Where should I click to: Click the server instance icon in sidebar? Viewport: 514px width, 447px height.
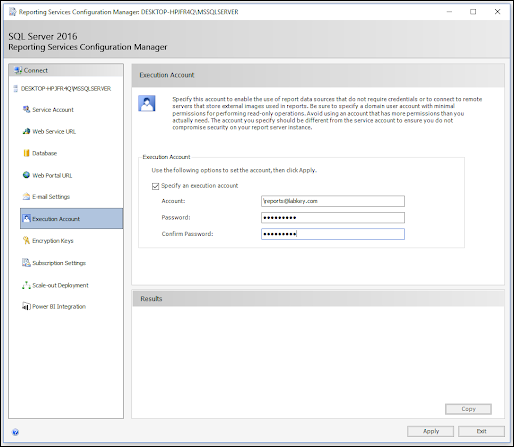click(15, 89)
